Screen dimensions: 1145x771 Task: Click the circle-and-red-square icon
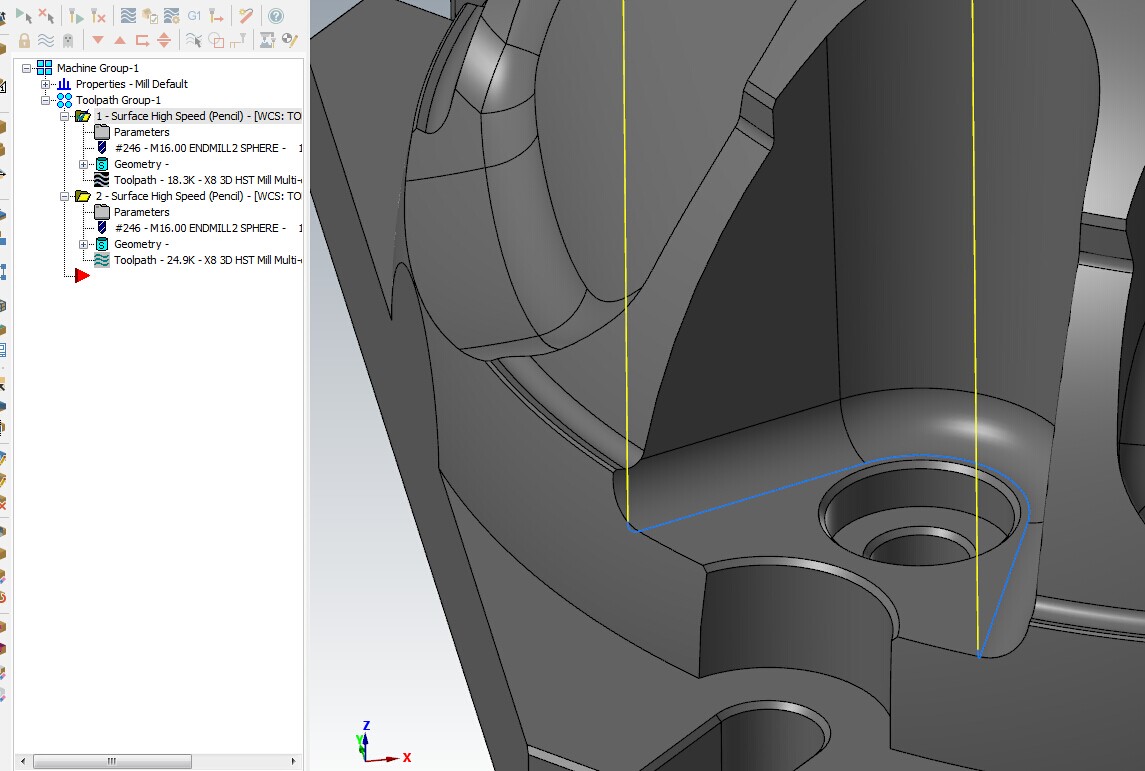click(216, 40)
